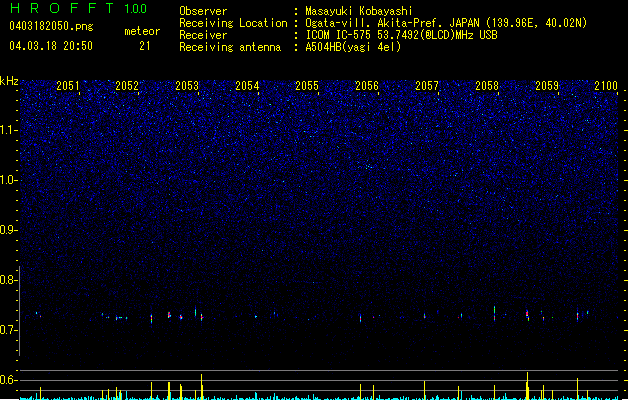The width and height of the screenshot is (629, 400).
Task: Click the 2057 time axis label
Action: 427,86
